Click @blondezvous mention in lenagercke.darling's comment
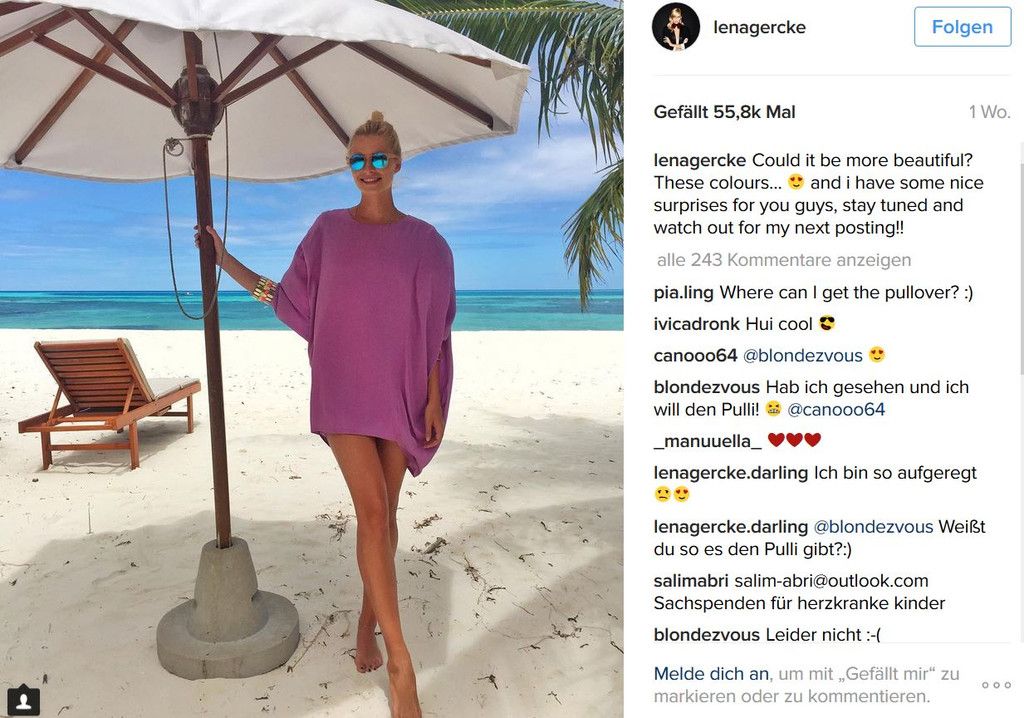 (x=872, y=527)
